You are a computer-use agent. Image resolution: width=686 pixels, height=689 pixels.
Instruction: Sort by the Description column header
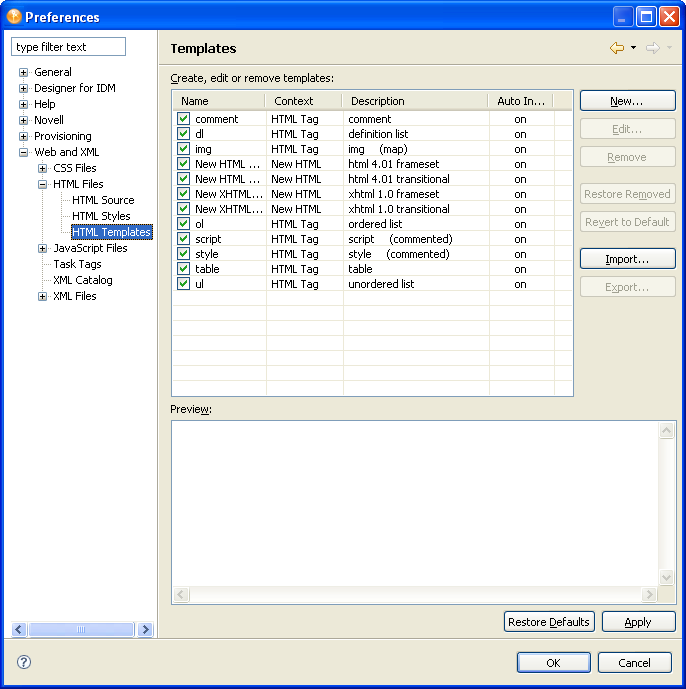(415, 101)
